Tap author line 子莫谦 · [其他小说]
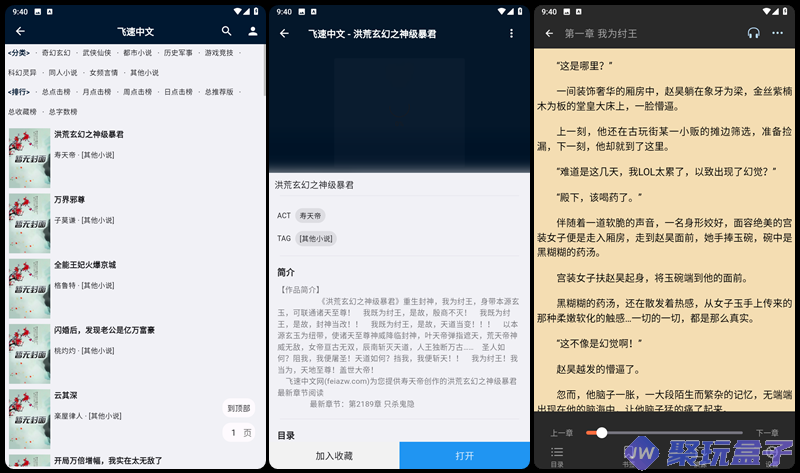 click(x=84, y=220)
